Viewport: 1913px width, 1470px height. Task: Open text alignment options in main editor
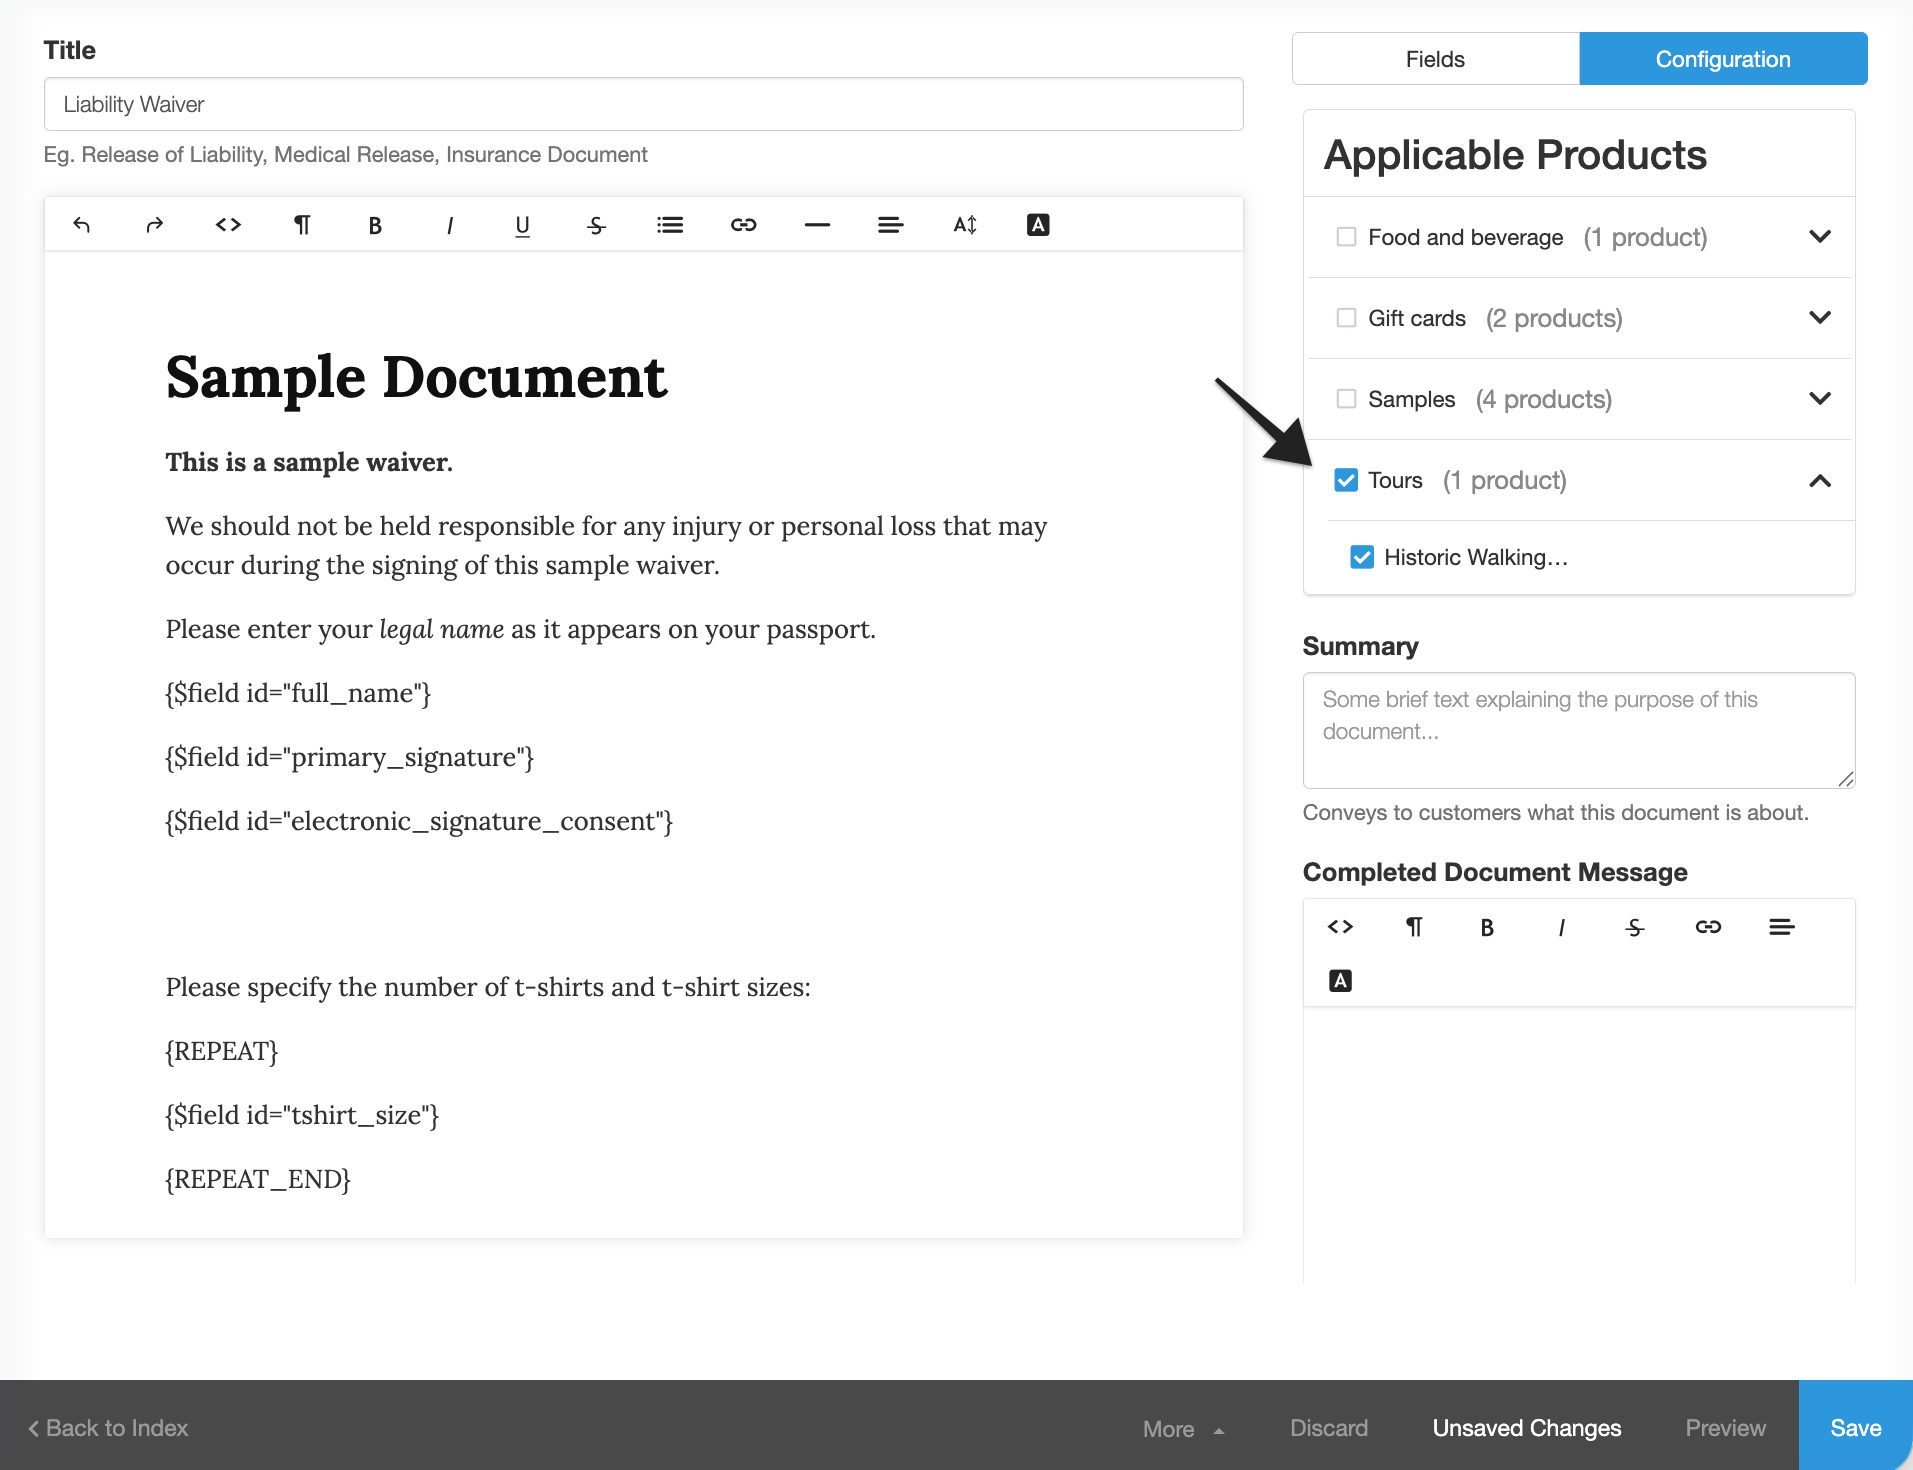(890, 225)
